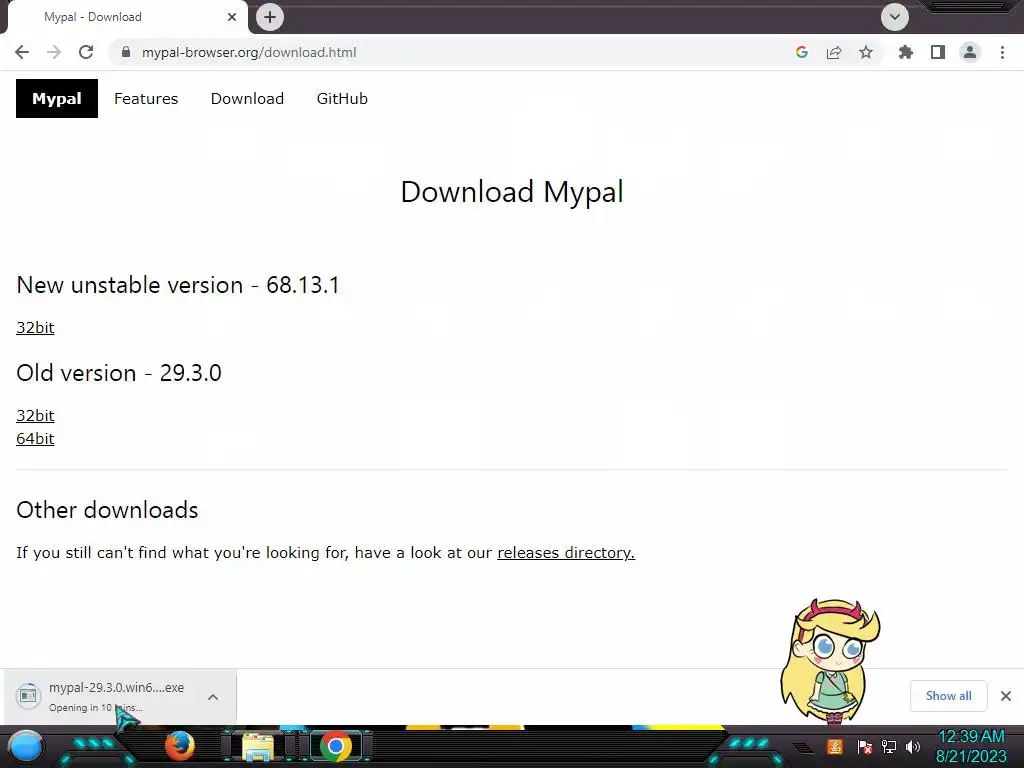Download 64bit of old version 29.3.0

point(35,438)
